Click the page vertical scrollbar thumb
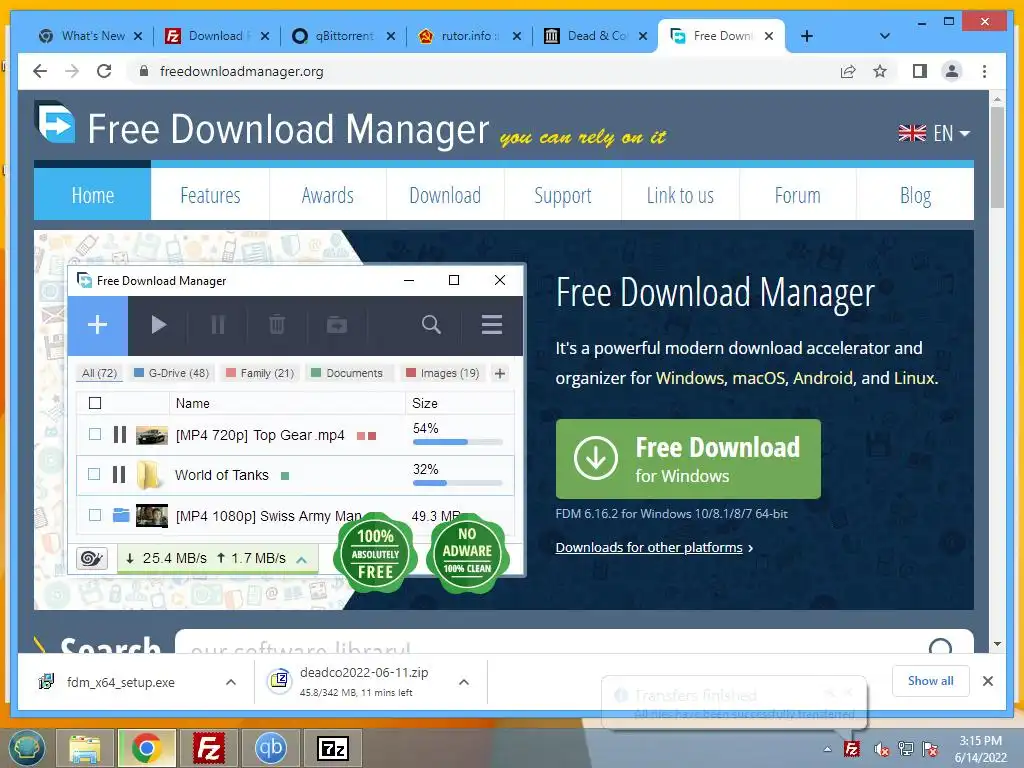 click(997, 157)
